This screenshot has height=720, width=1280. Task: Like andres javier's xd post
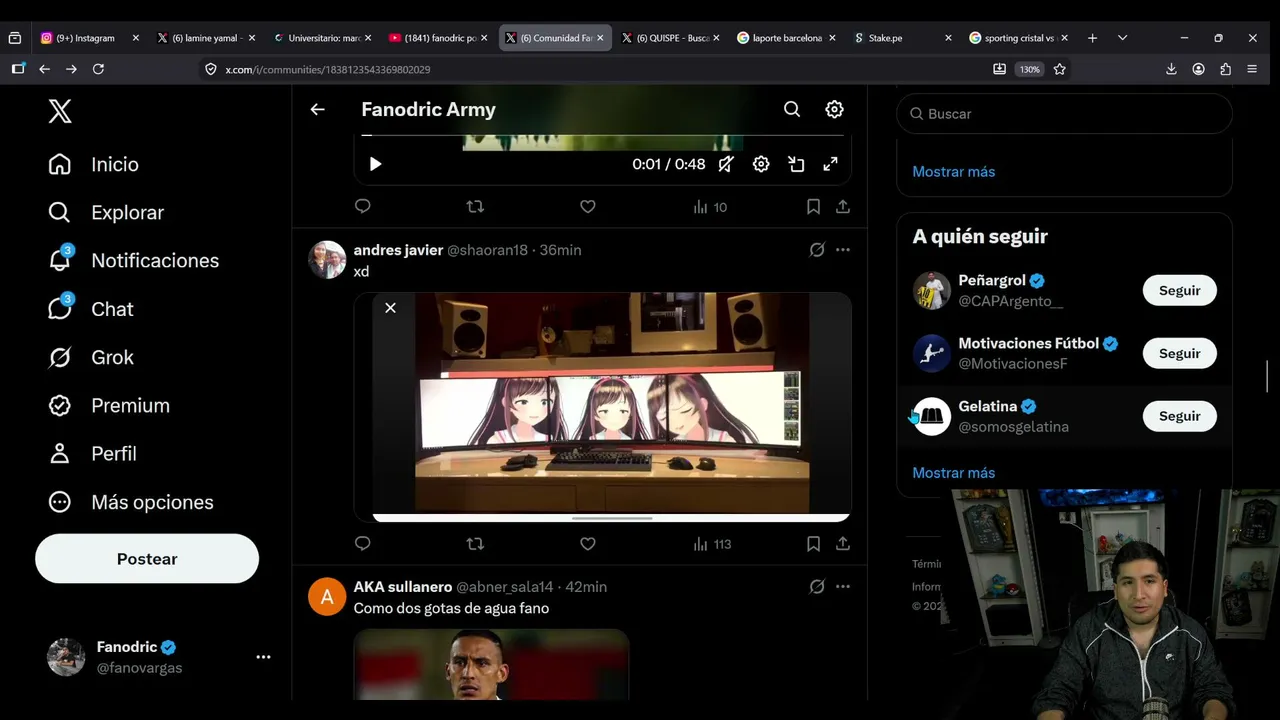(x=588, y=544)
